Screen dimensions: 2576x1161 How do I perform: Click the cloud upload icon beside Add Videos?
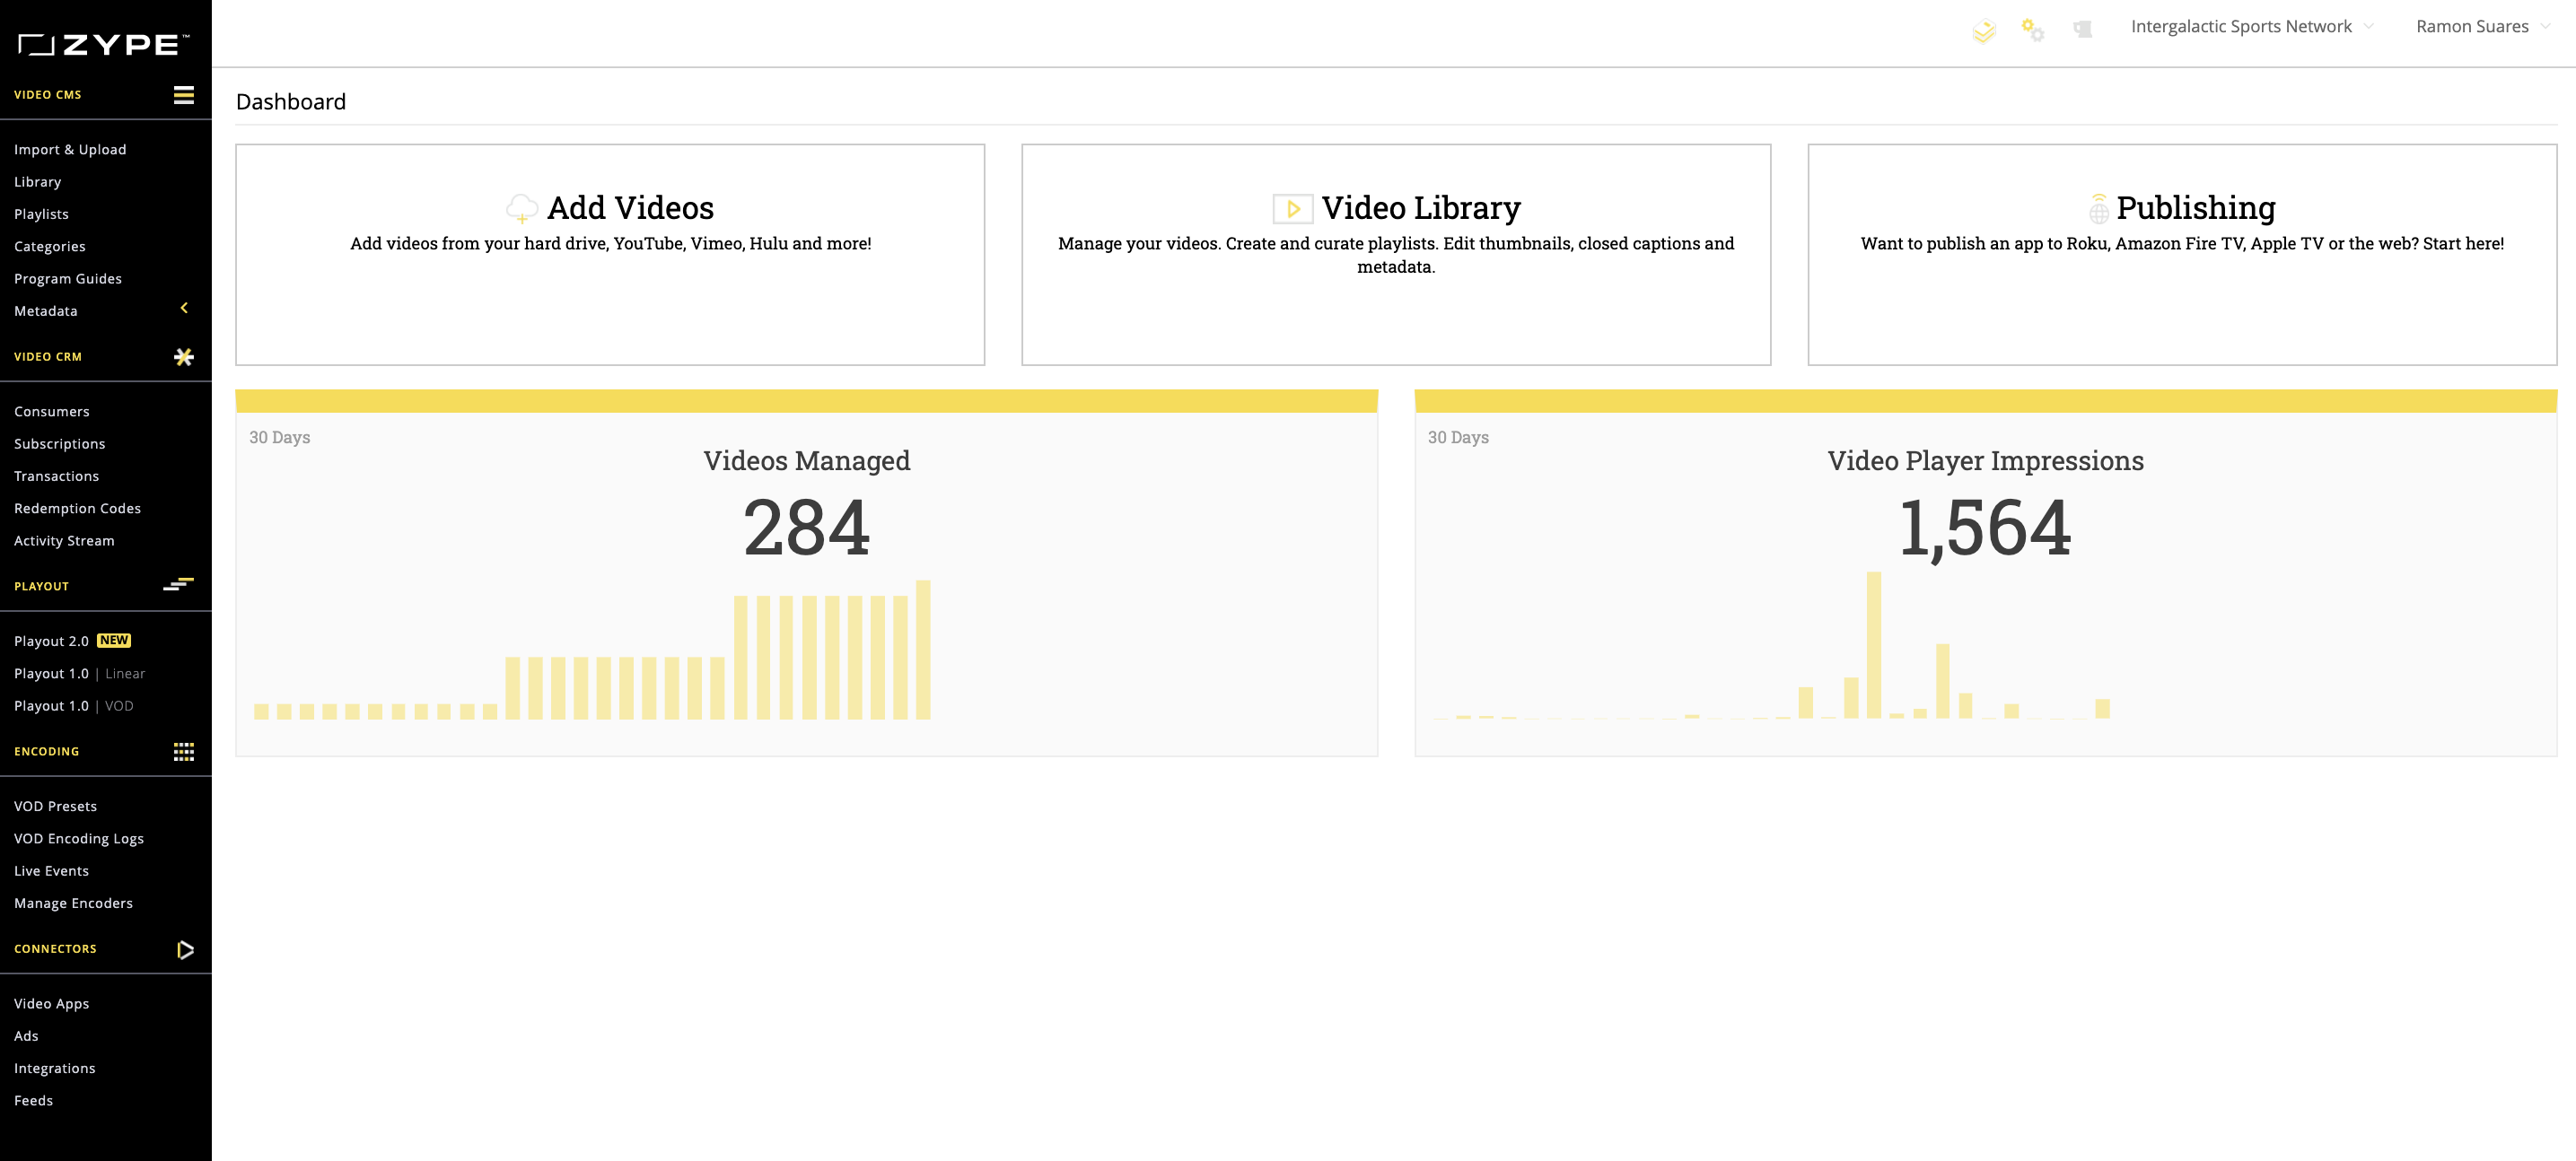pyautogui.click(x=522, y=208)
